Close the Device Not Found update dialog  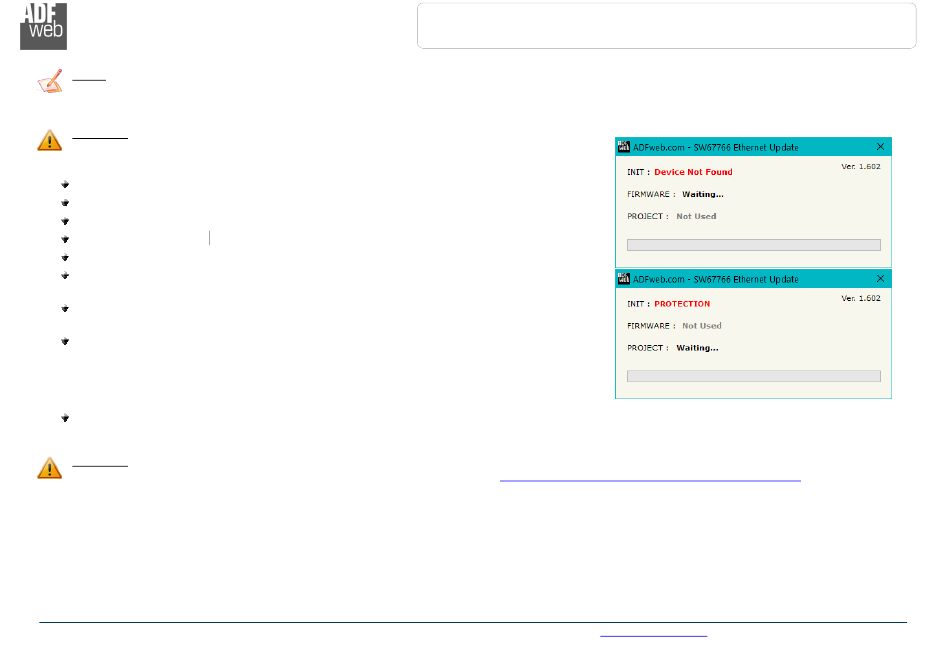click(880, 147)
